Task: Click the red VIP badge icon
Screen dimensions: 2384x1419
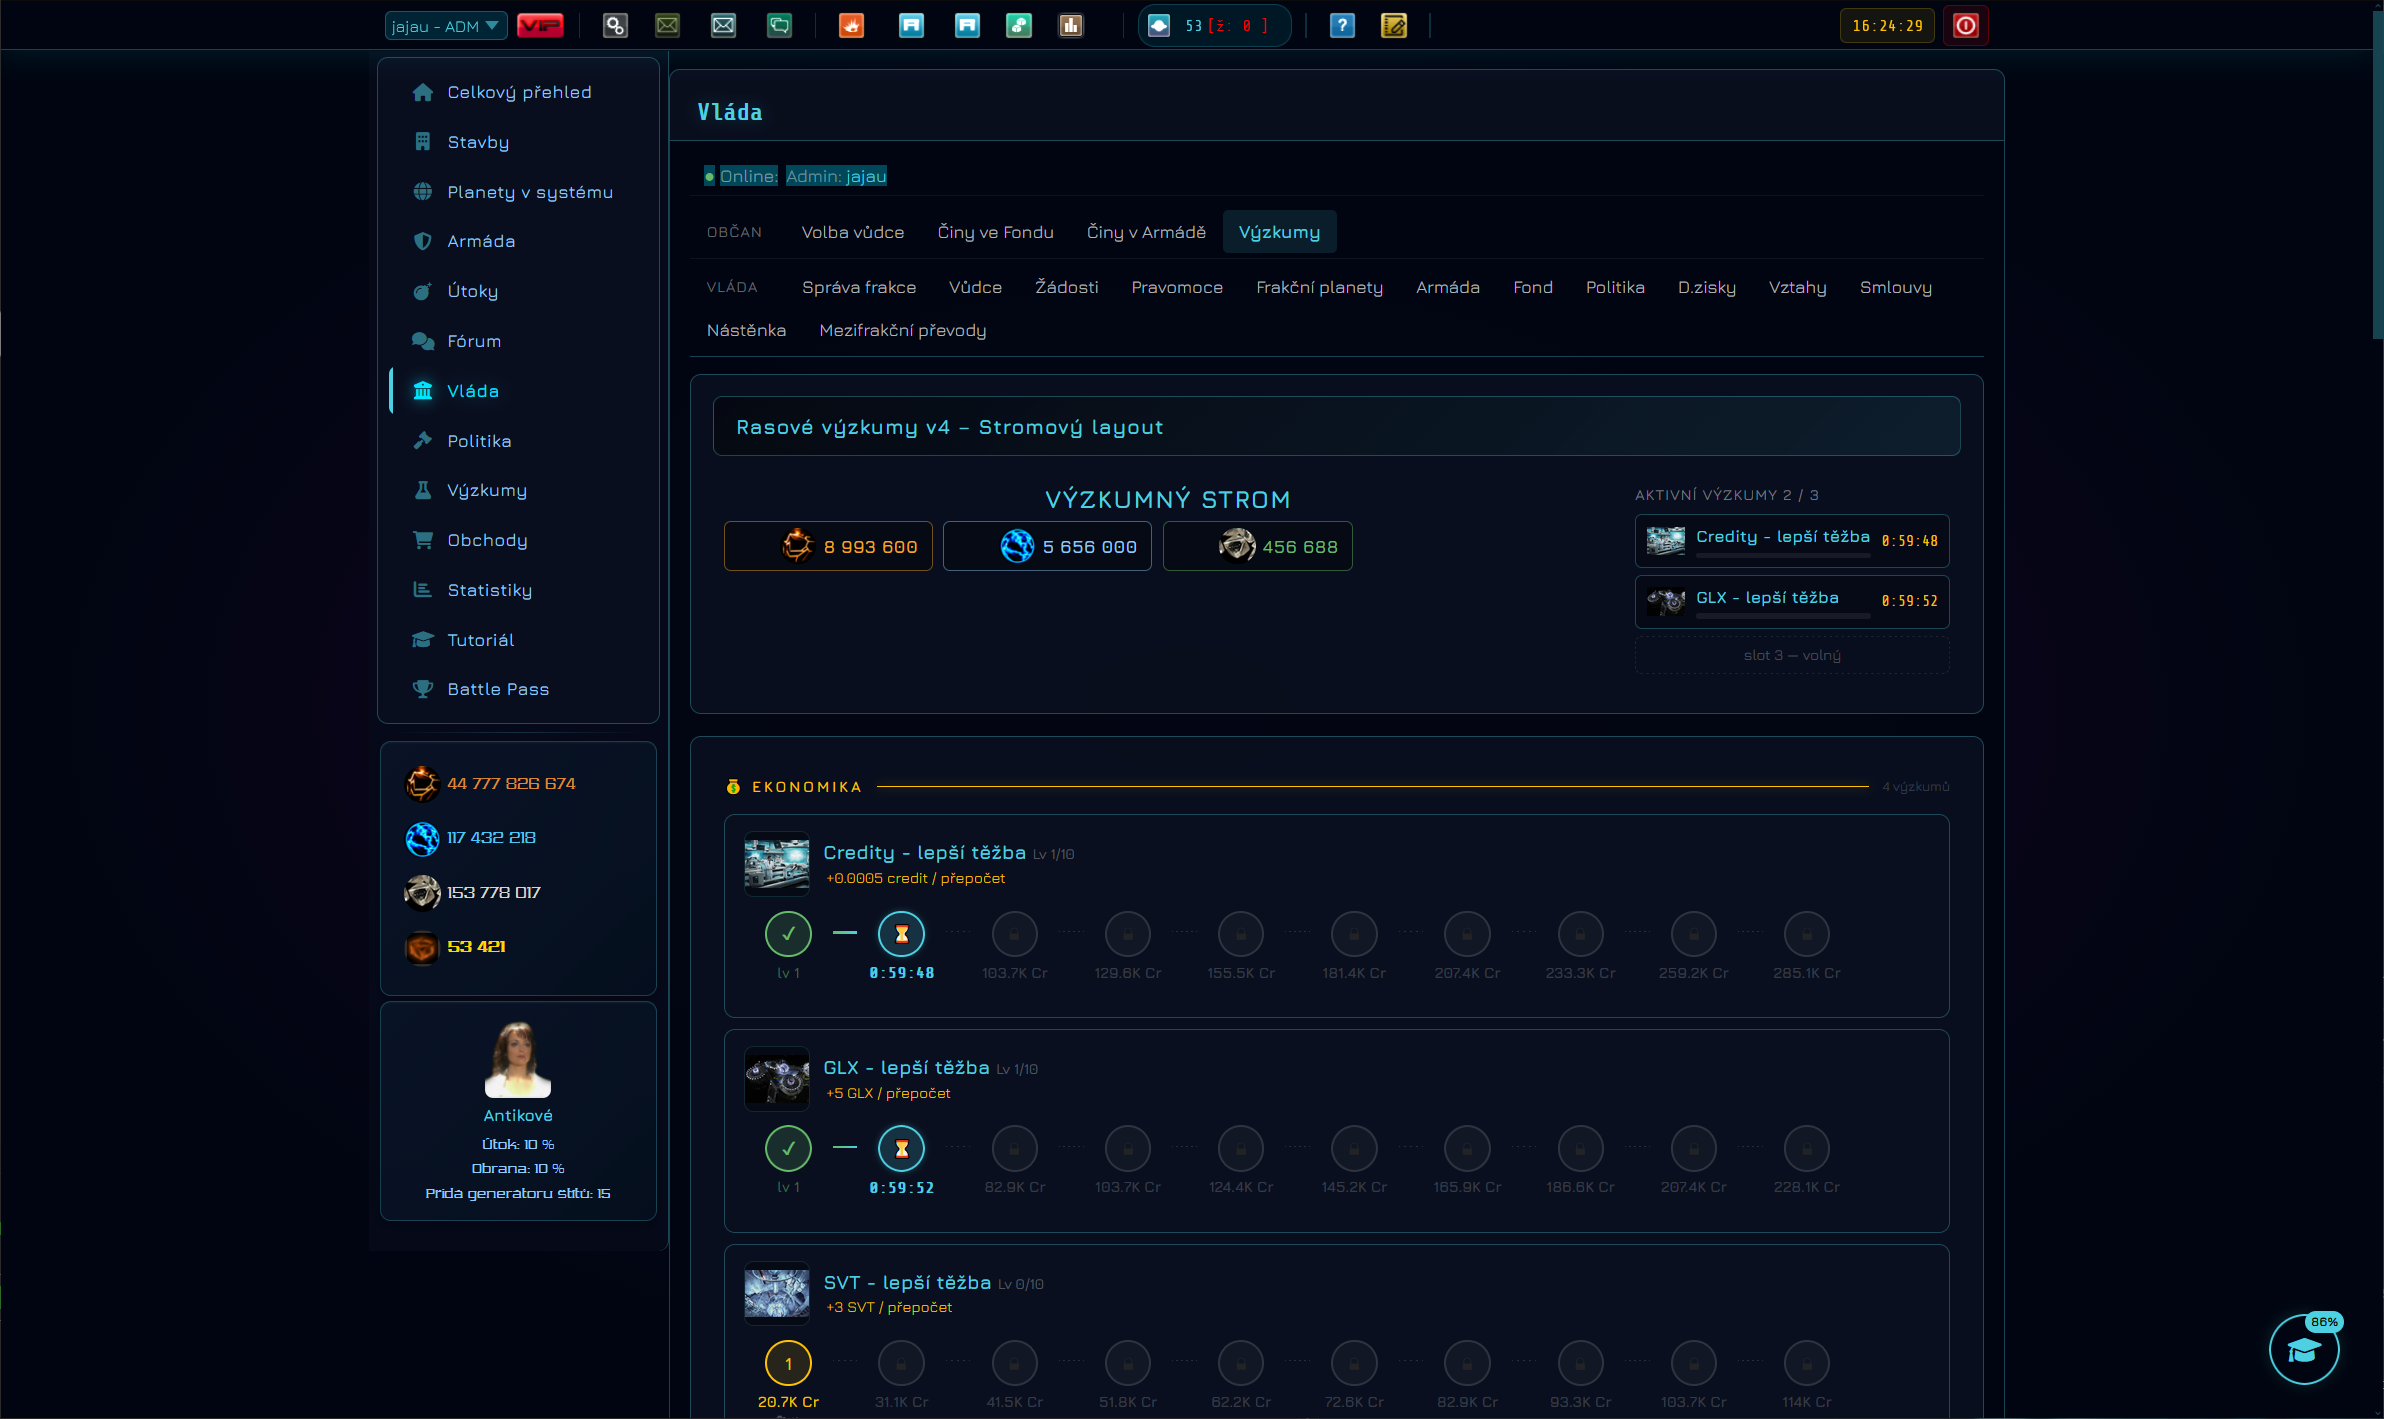Action: [x=540, y=26]
